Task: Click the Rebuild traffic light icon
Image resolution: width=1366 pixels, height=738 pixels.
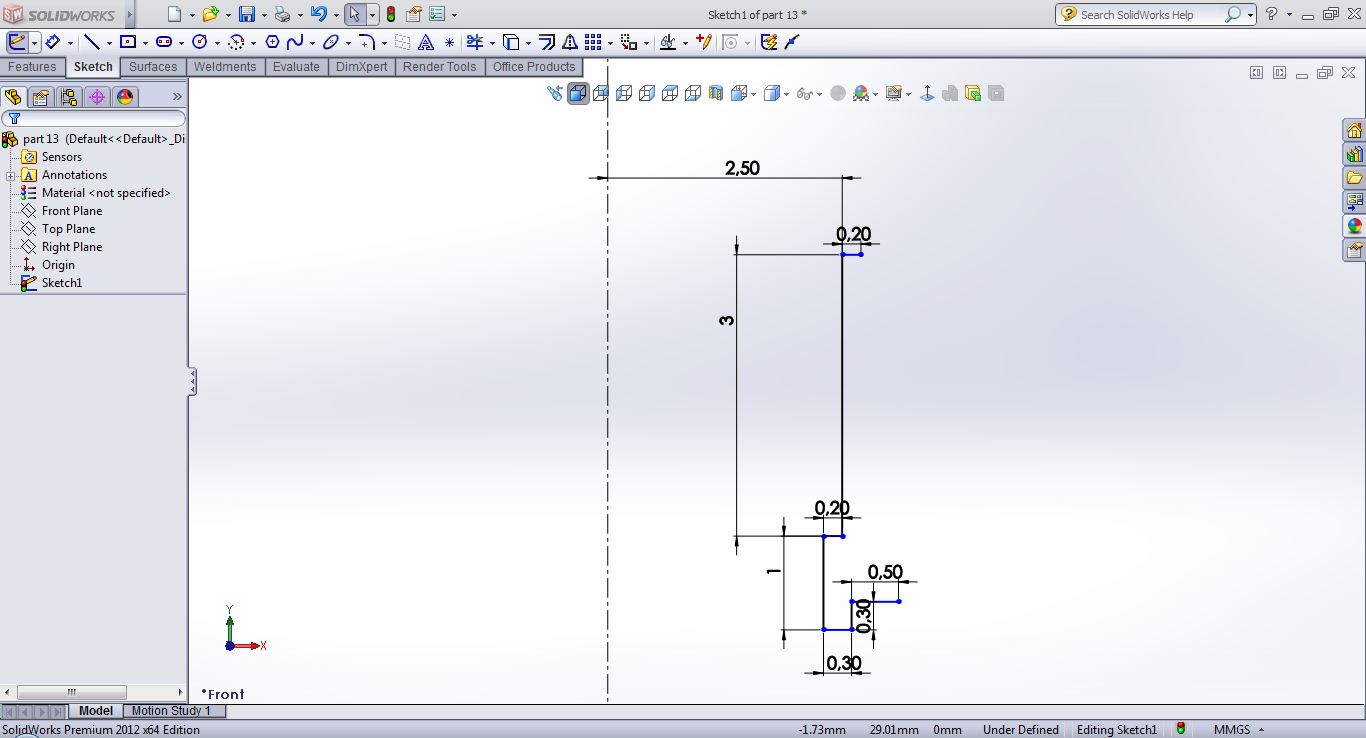Action: 390,14
